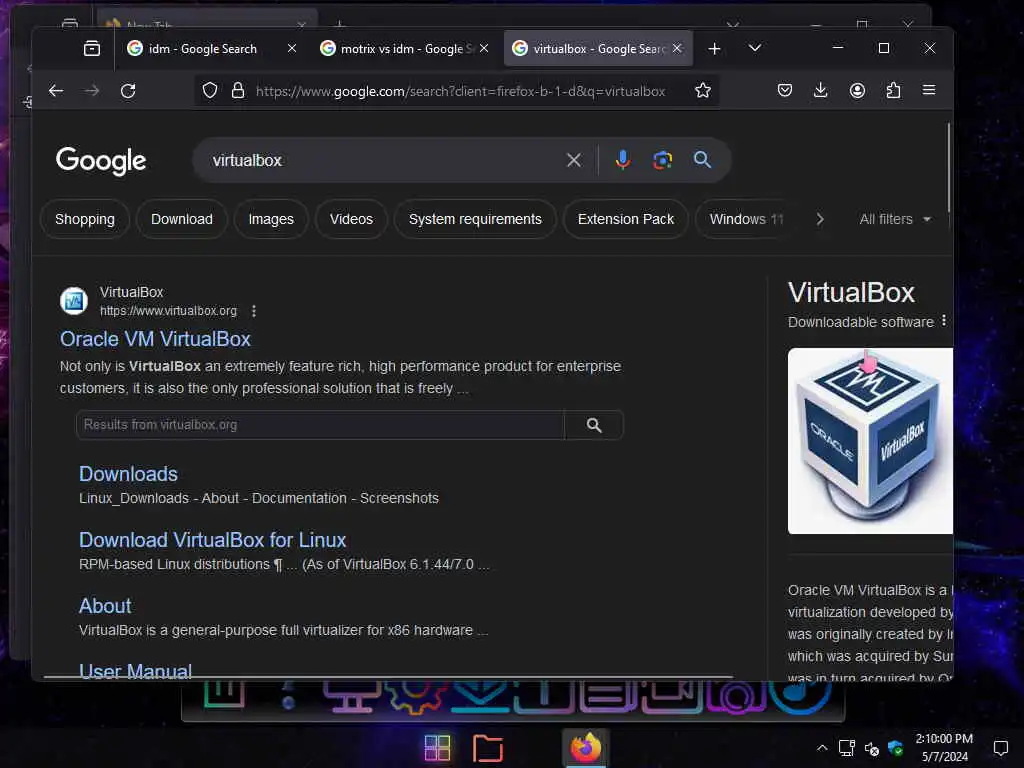Screen dimensions: 1024x768
Task: Click the network icon in system tray
Action: pos(847,748)
